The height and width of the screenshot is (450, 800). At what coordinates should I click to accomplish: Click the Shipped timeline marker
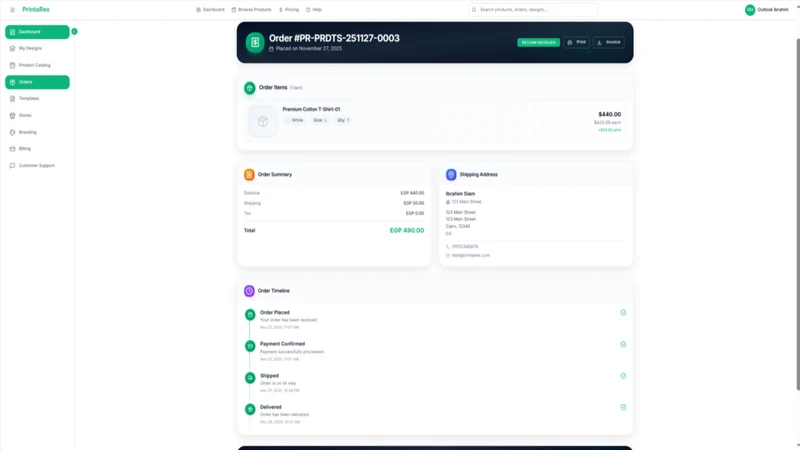pyautogui.click(x=250, y=378)
